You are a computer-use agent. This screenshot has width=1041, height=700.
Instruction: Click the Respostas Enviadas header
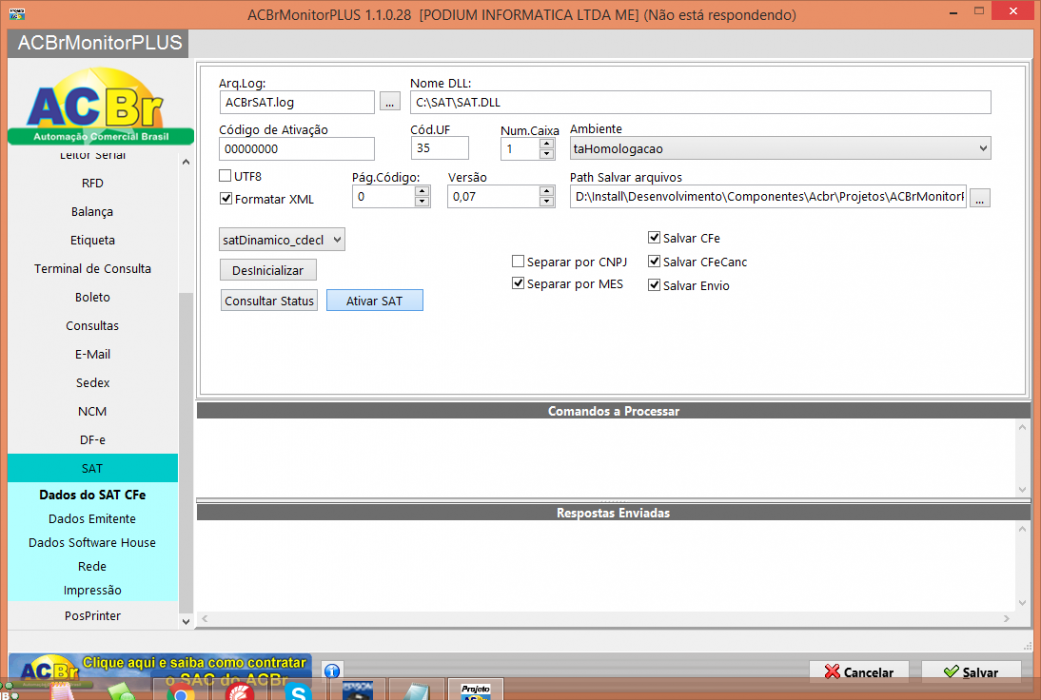(x=613, y=513)
